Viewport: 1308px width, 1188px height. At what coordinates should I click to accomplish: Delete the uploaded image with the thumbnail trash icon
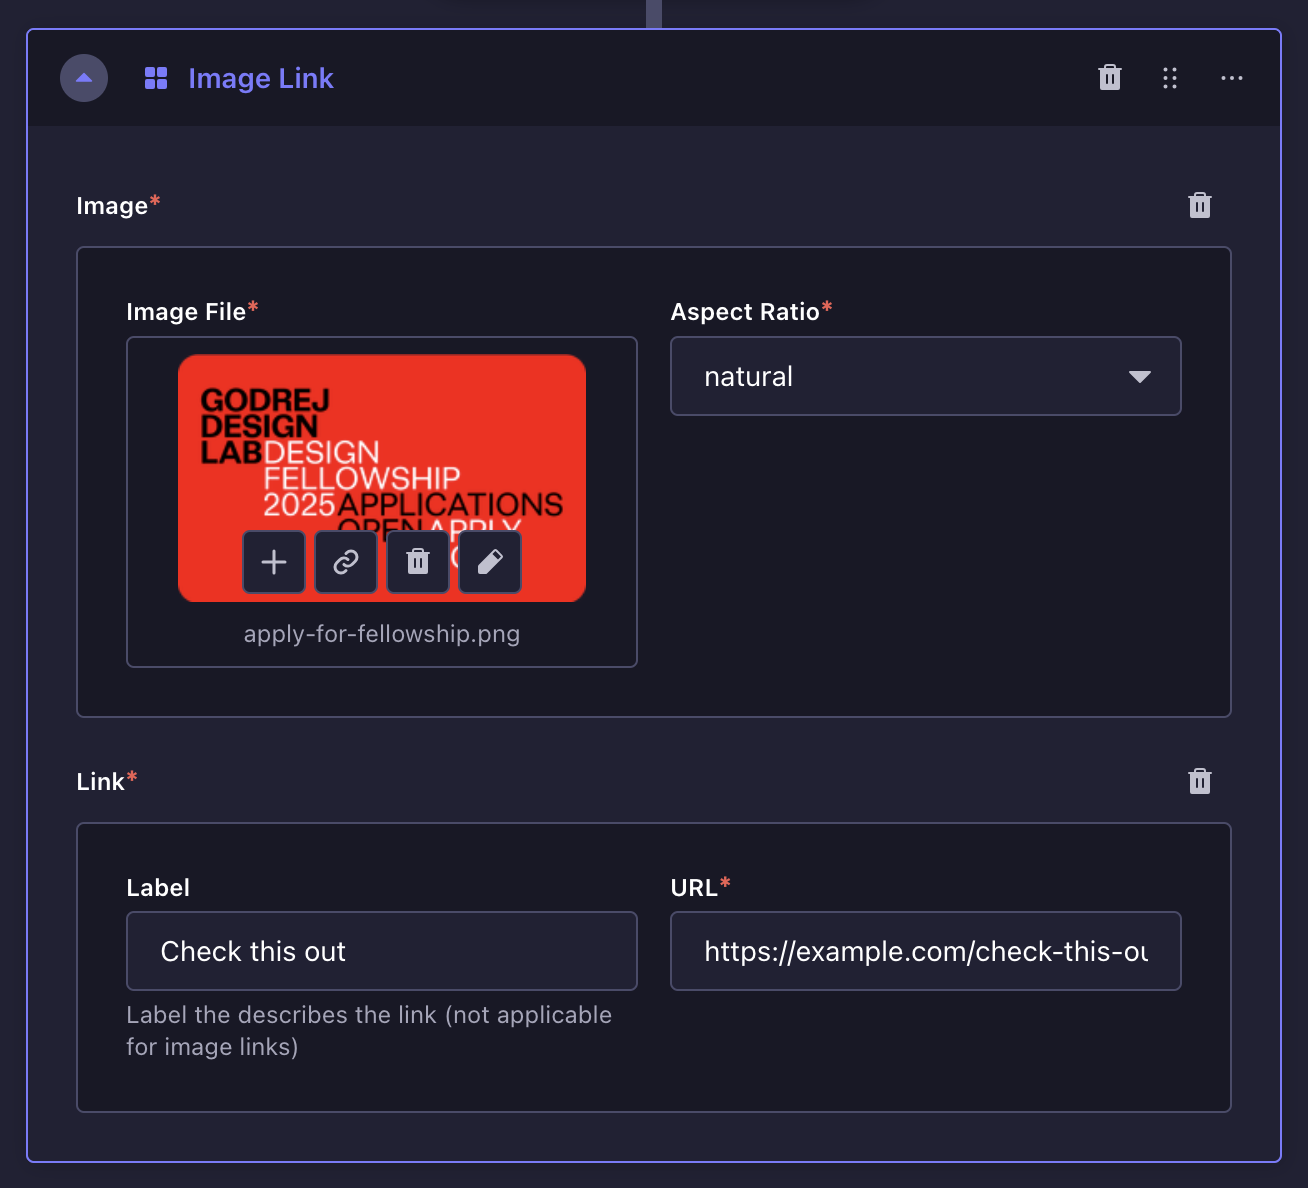(x=418, y=561)
